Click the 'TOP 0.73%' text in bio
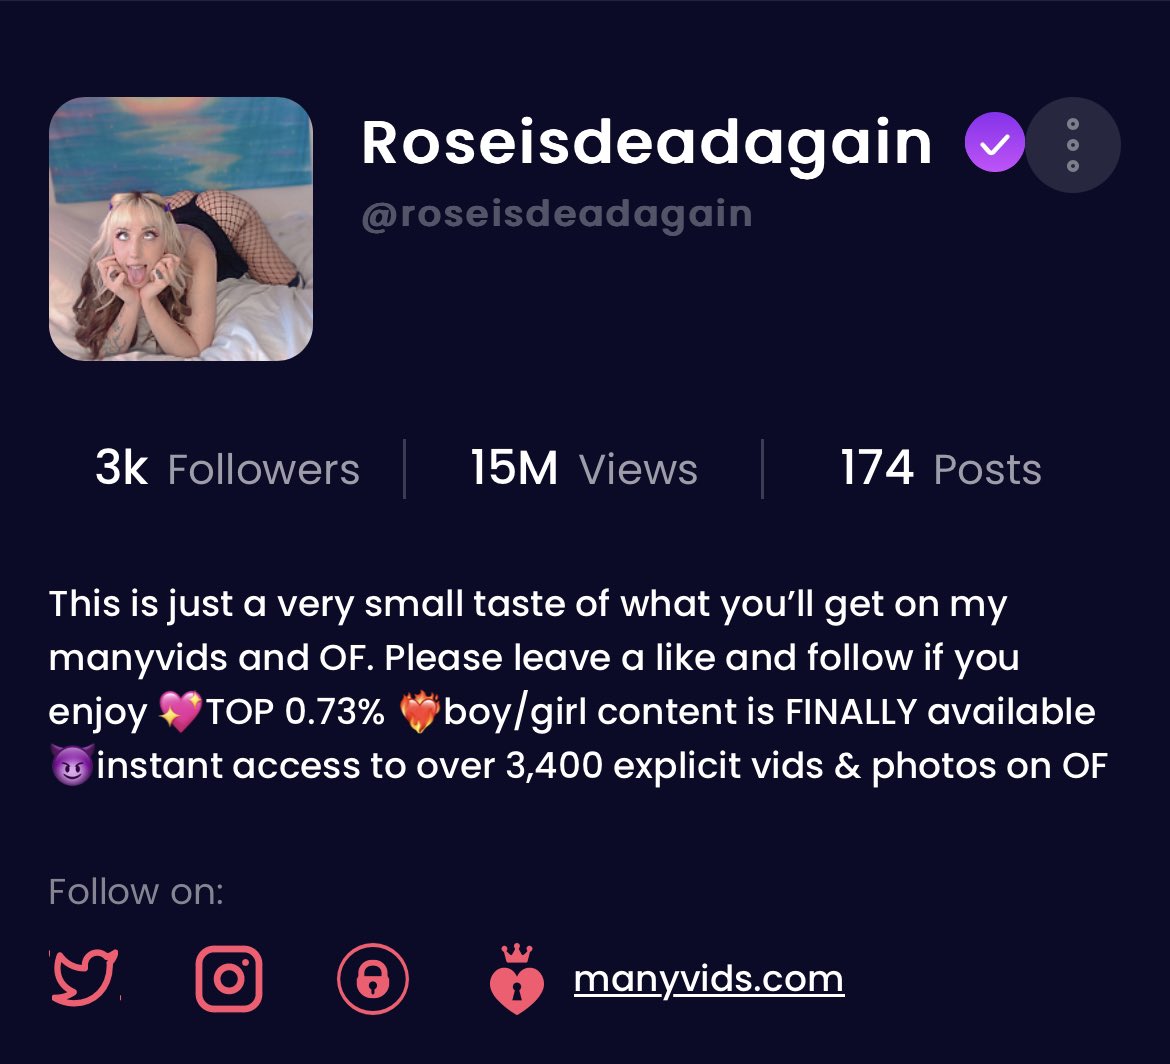The height and width of the screenshot is (1064, 1170). (x=295, y=712)
